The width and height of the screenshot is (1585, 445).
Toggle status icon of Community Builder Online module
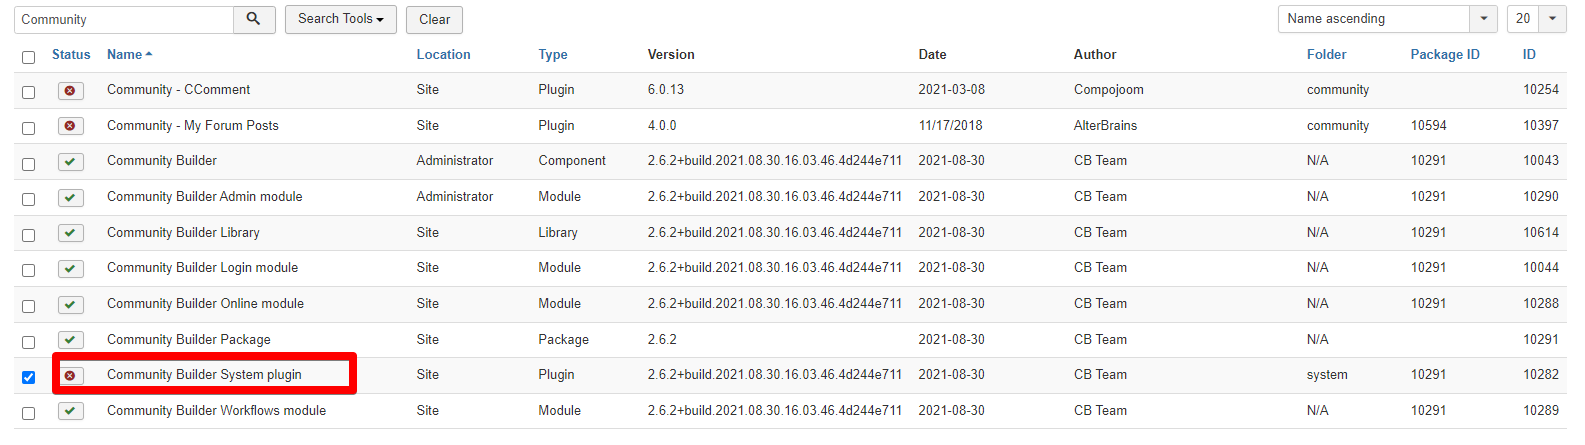[x=70, y=304]
